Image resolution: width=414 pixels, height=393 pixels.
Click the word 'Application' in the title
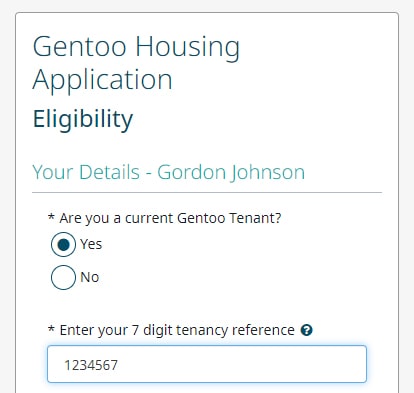(x=102, y=80)
